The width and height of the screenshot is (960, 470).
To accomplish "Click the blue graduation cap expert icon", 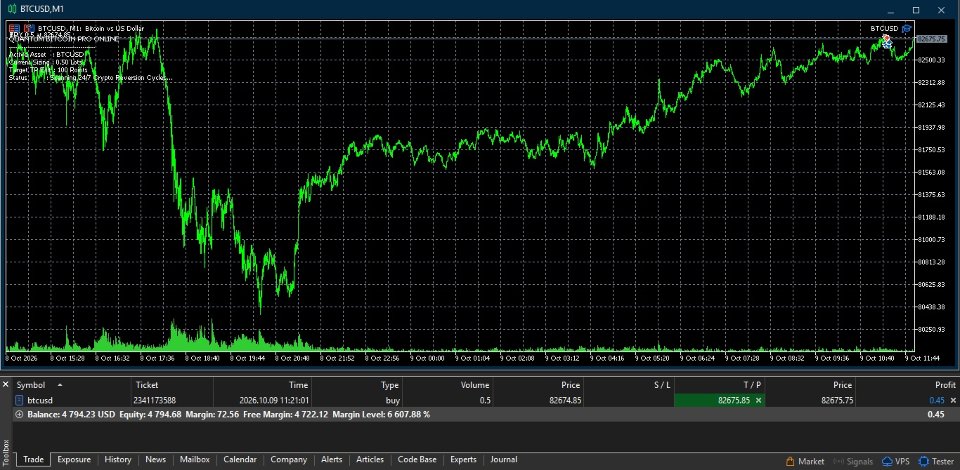I will click(x=907, y=29).
